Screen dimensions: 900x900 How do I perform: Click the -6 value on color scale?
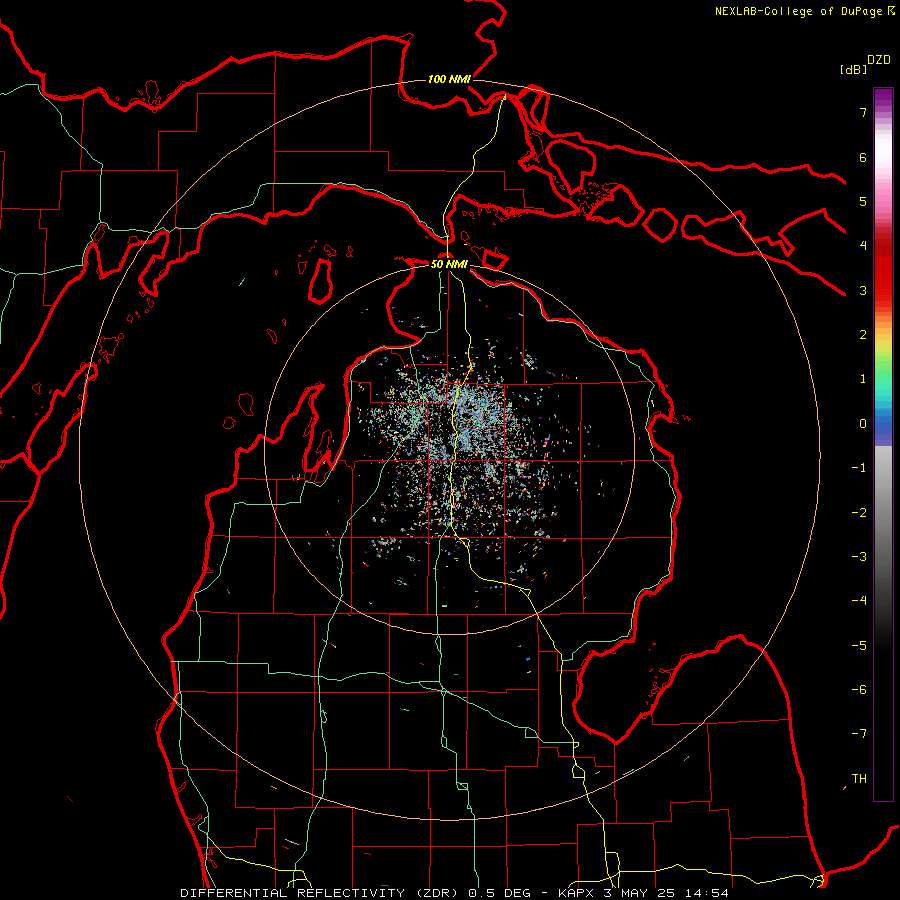pyautogui.click(x=859, y=690)
